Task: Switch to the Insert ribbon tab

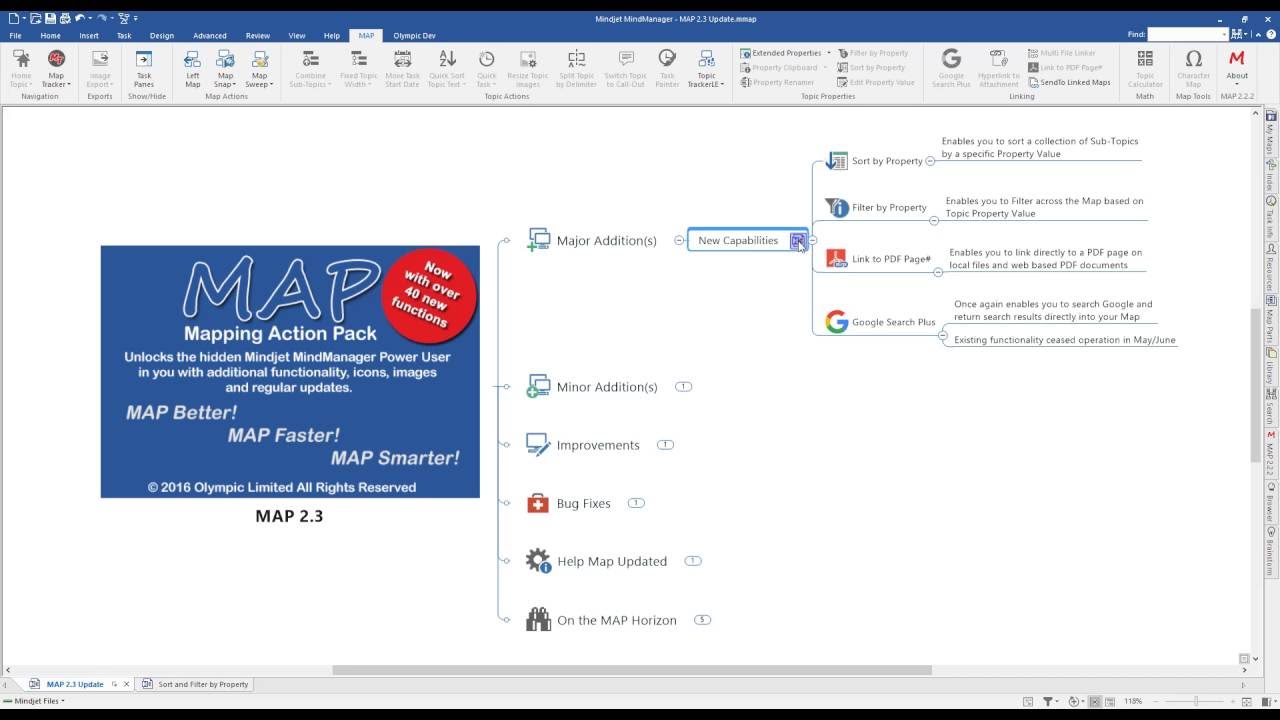Action: click(89, 35)
